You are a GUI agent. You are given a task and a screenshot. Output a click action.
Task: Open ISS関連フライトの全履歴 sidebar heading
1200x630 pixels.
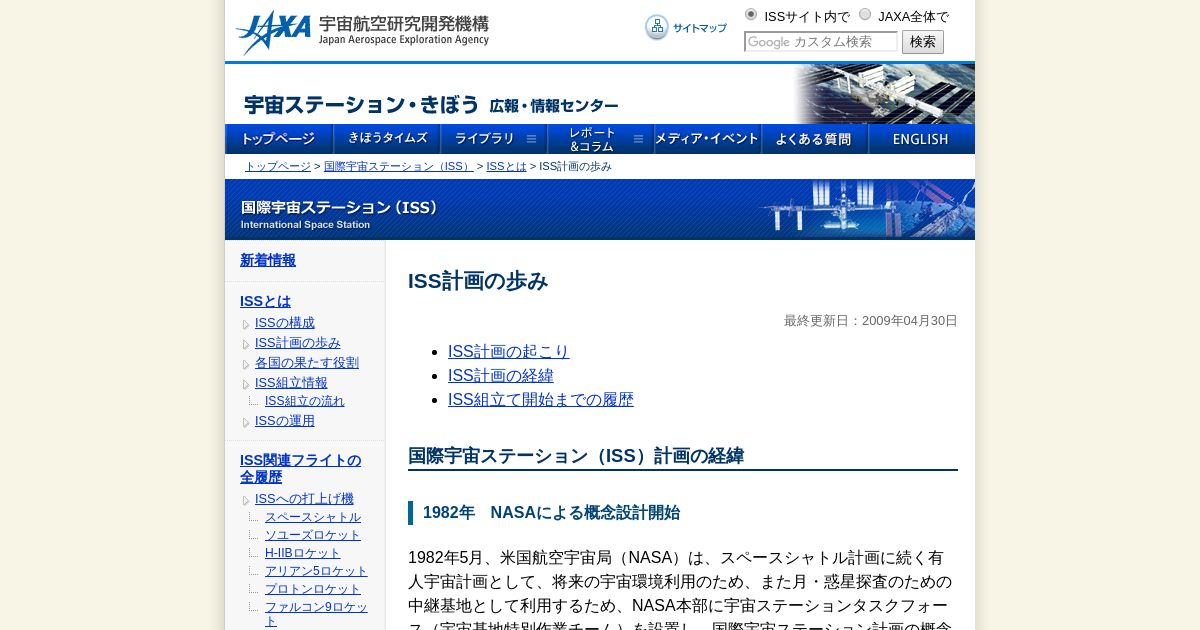click(300, 469)
